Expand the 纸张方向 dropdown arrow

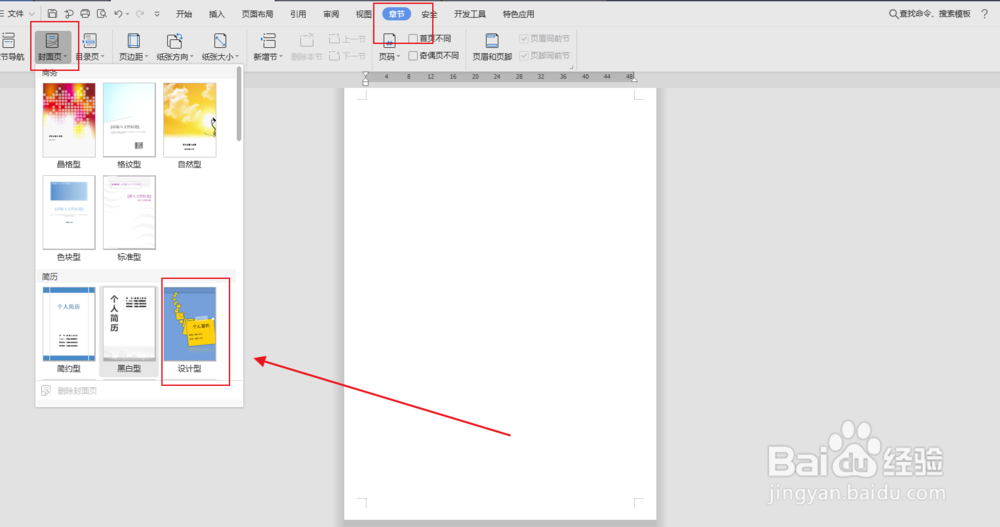coord(191,57)
